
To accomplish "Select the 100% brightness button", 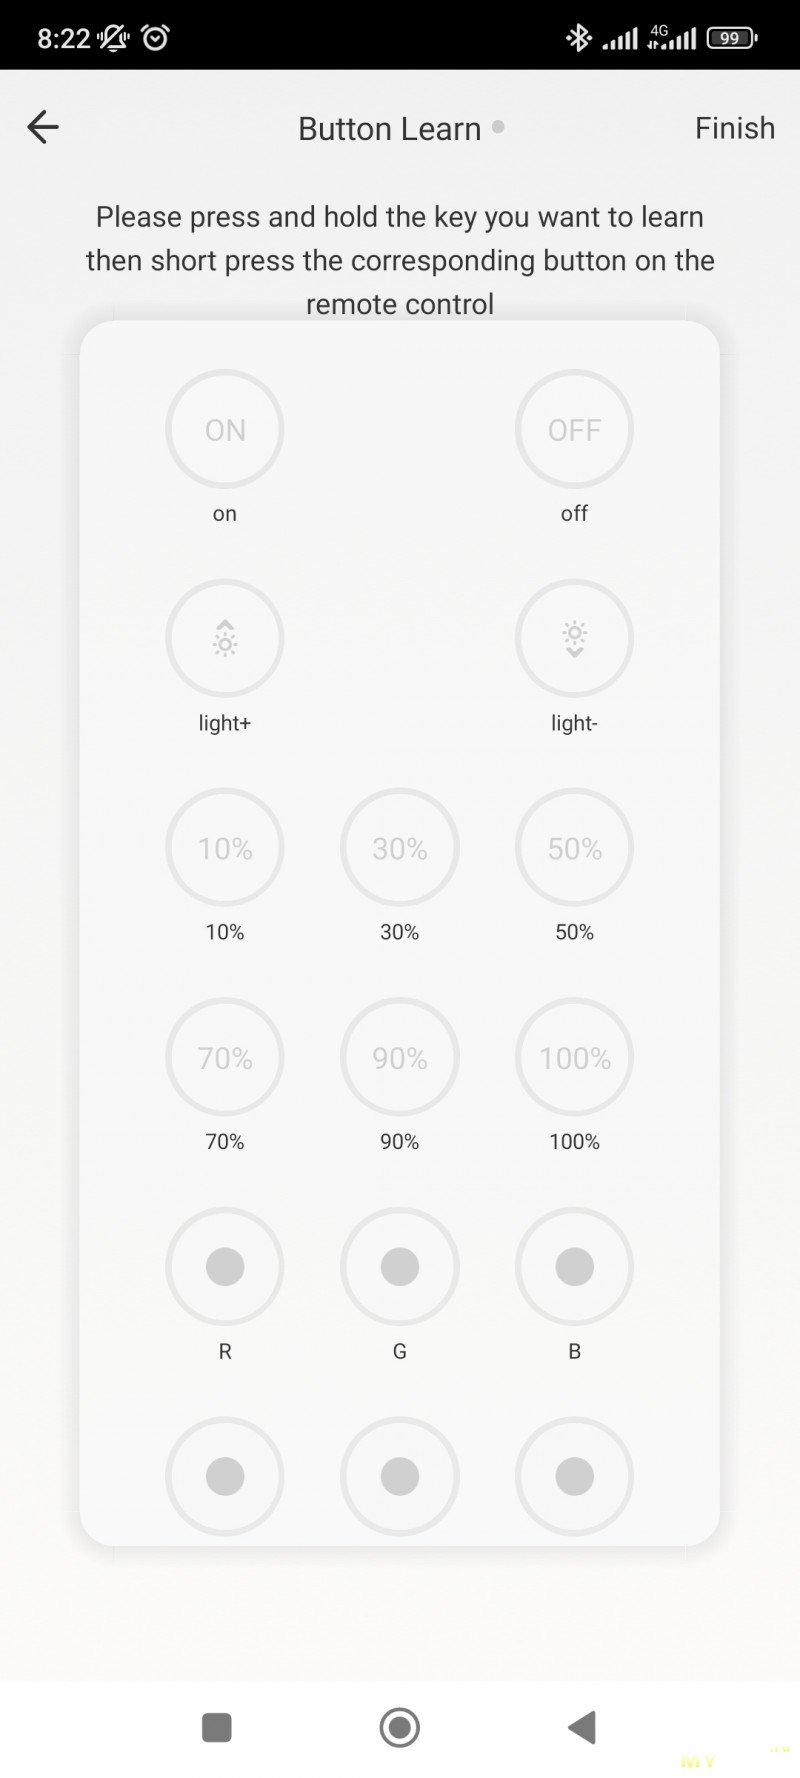I will click(x=574, y=1057).
